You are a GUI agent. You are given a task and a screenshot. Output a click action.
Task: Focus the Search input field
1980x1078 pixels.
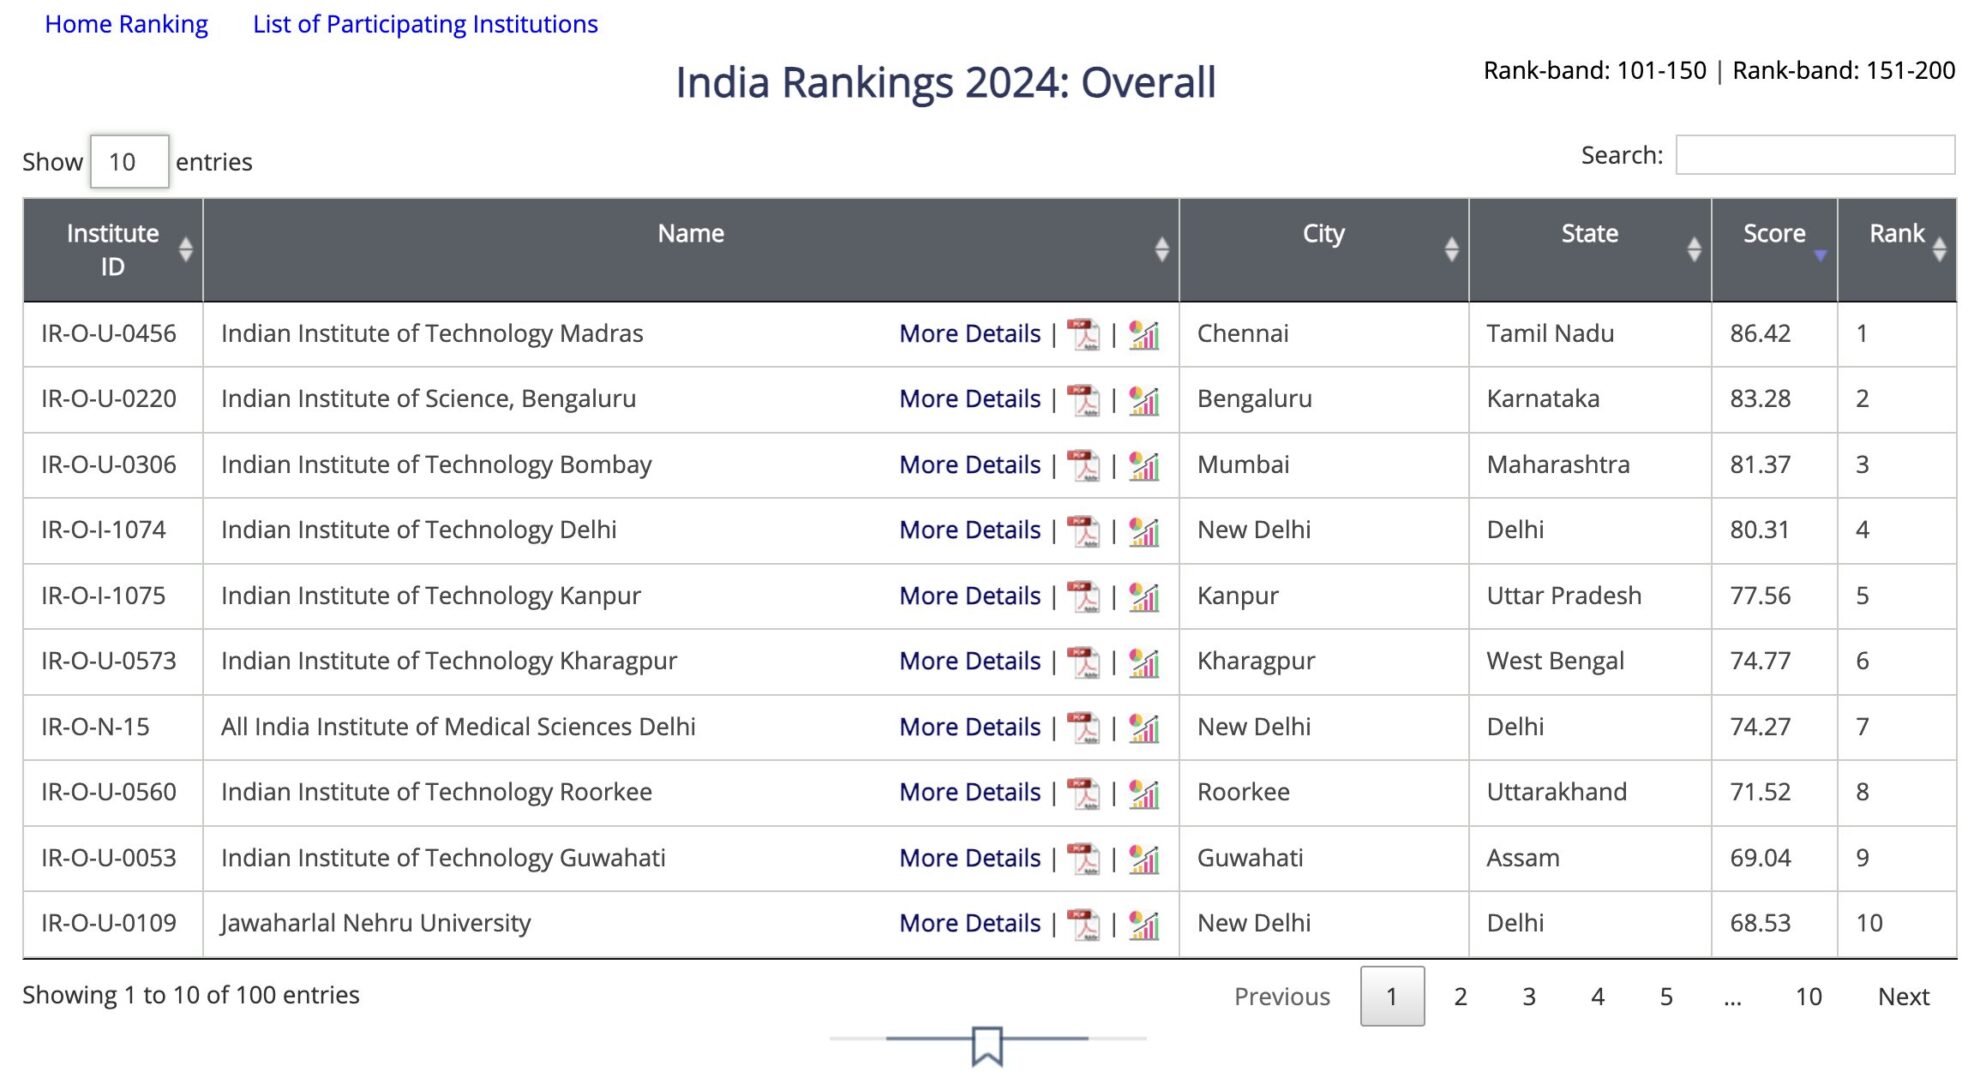[x=1815, y=155]
